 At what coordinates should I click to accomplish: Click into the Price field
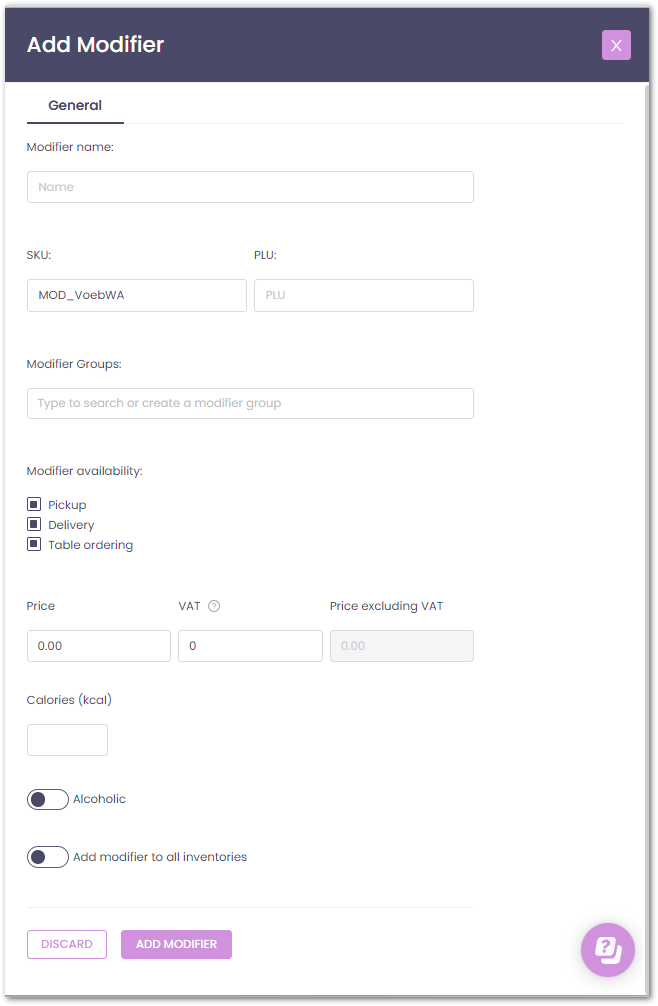click(98, 646)
